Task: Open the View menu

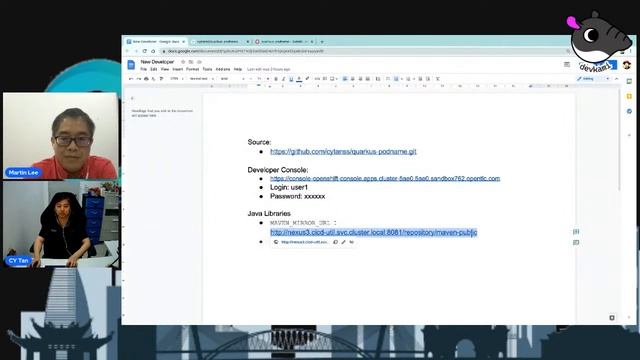Action: tap(164, 69)
